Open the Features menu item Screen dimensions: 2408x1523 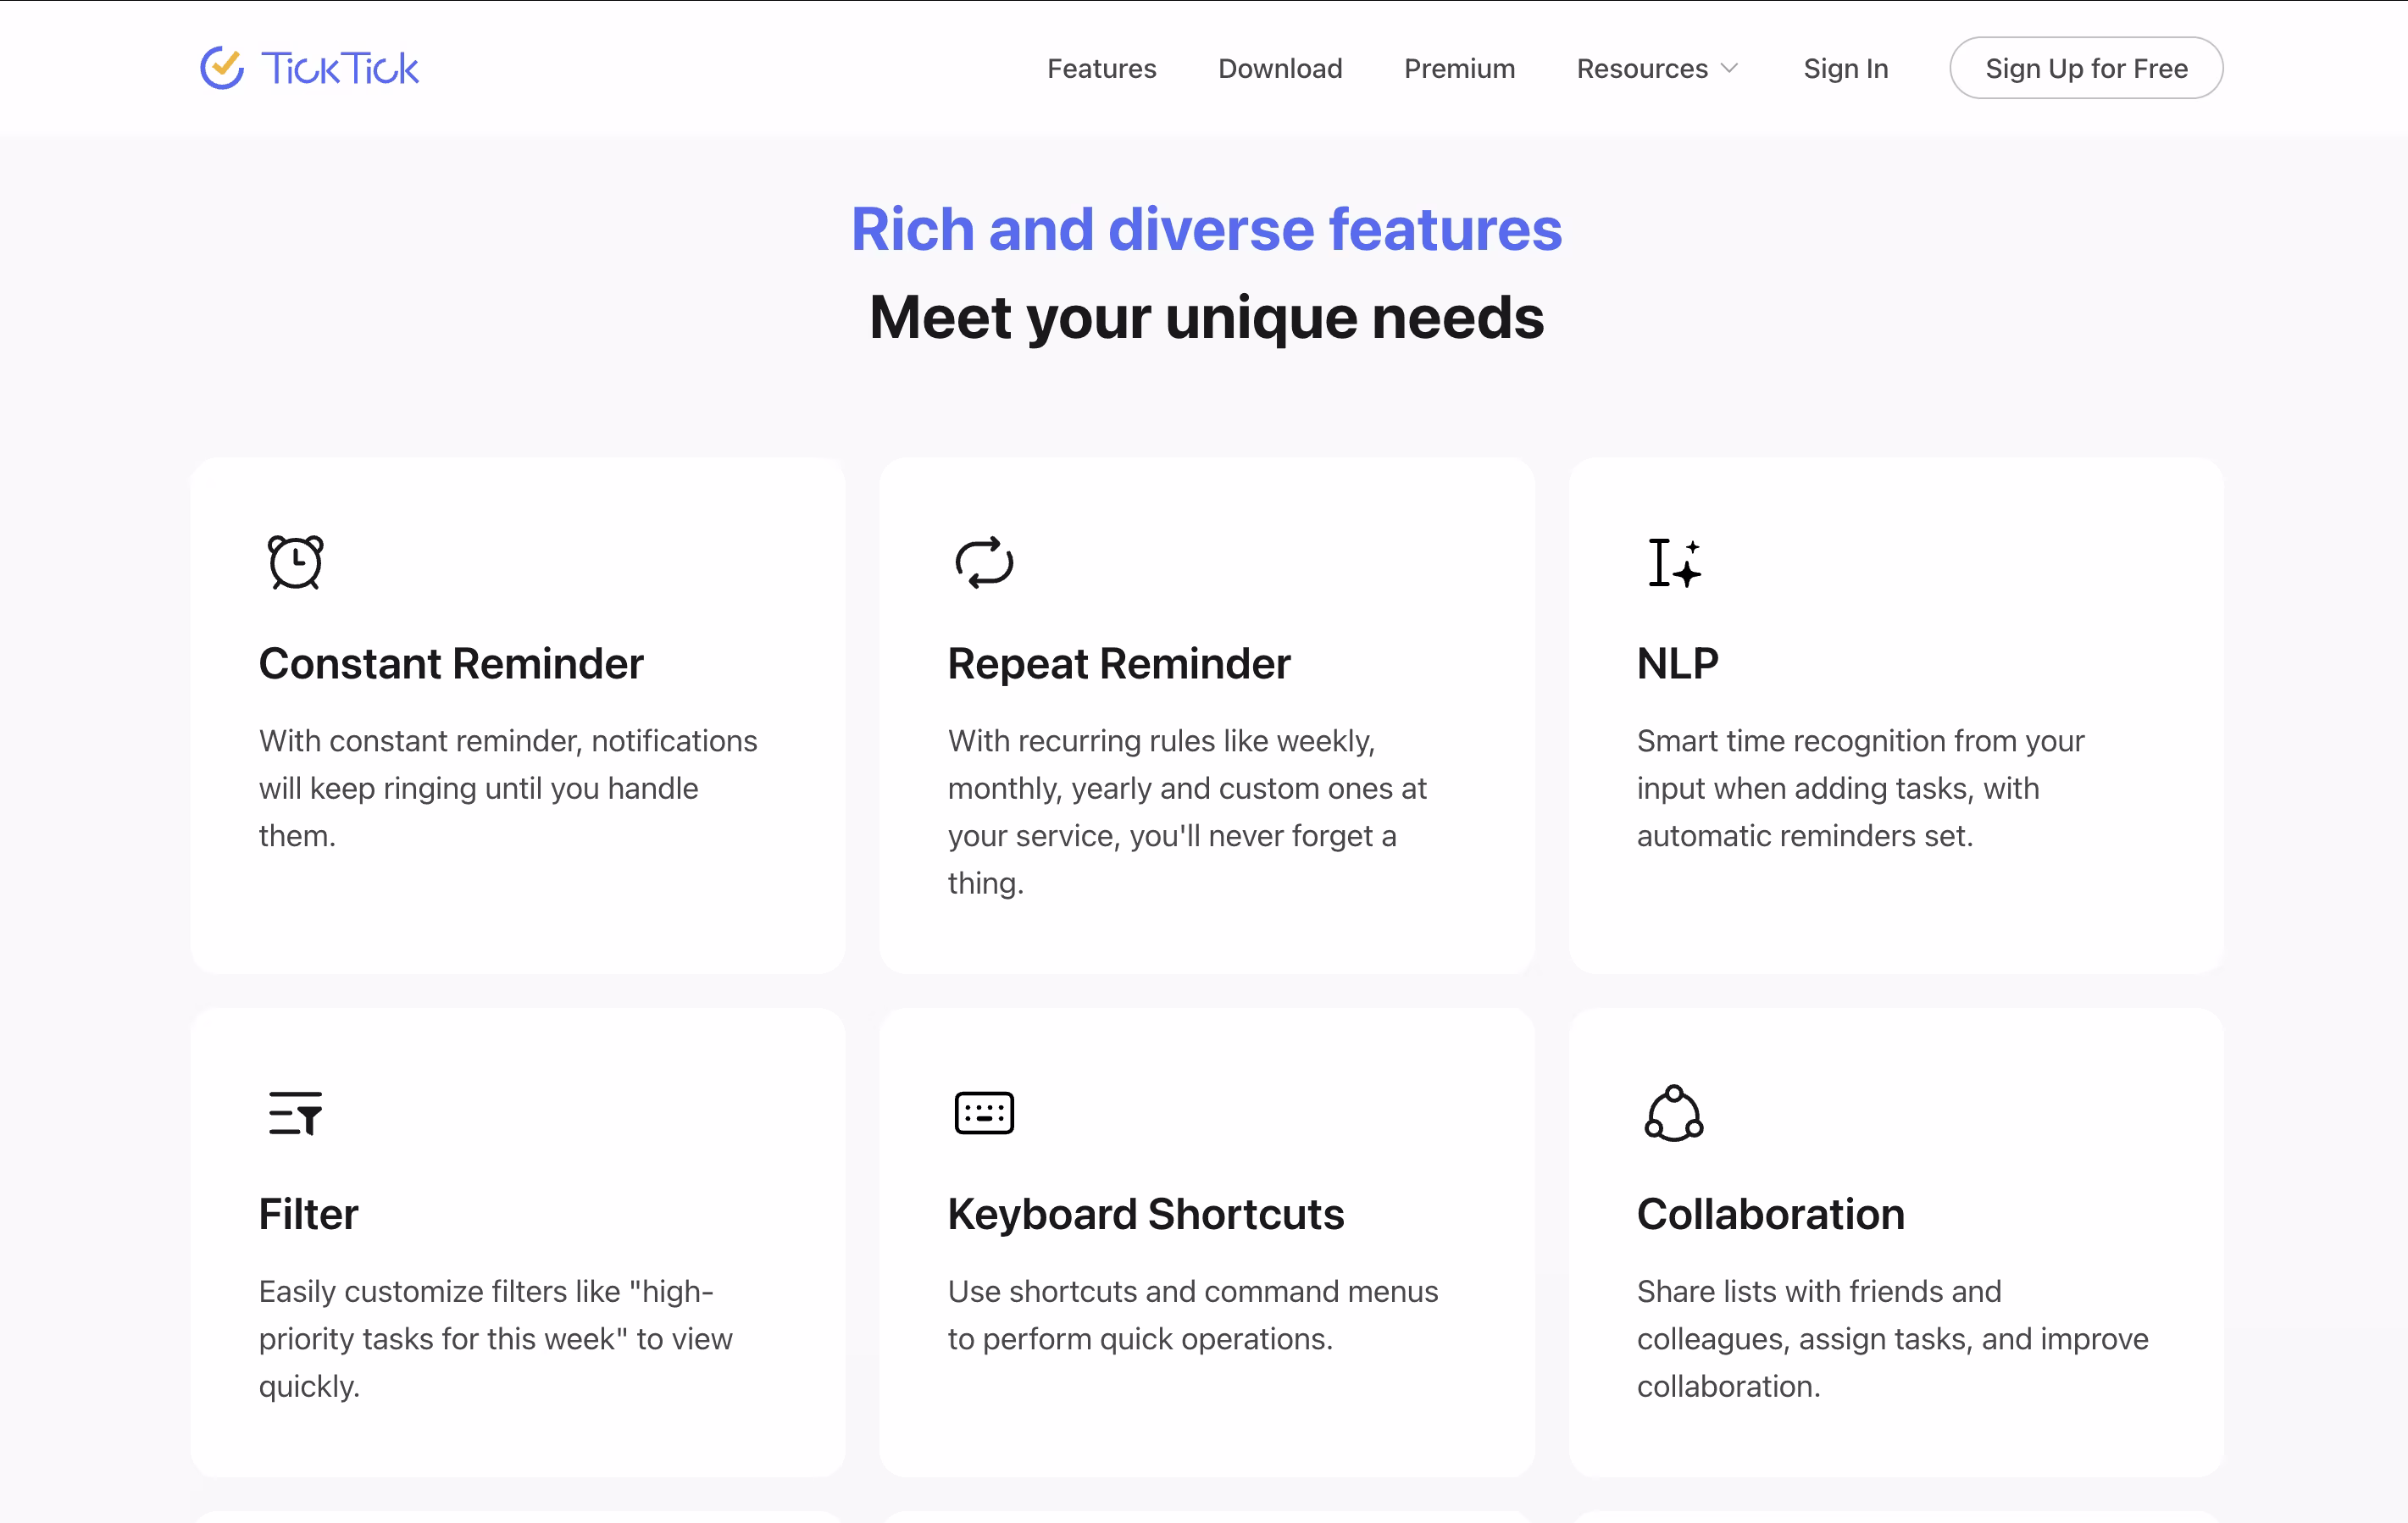pyautogui.click(x=1101, y=68)
